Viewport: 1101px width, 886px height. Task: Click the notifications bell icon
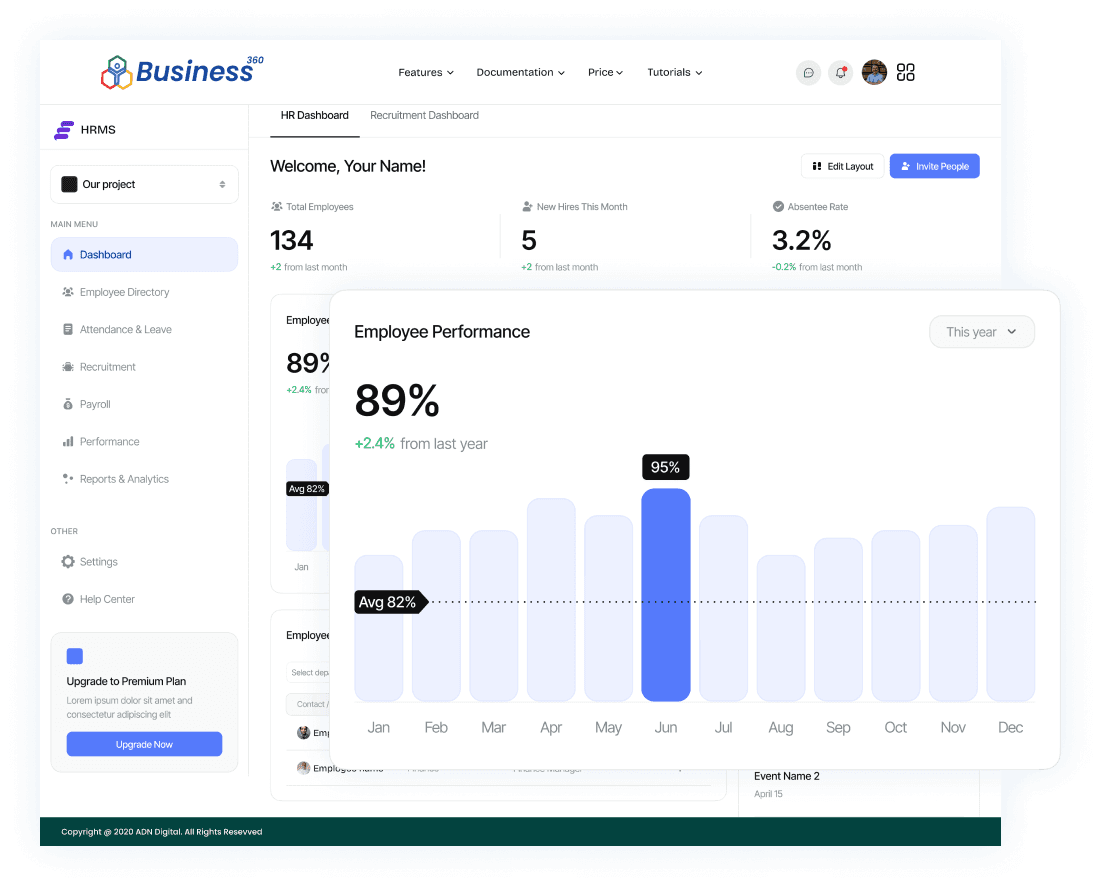[x=840, y=72]
